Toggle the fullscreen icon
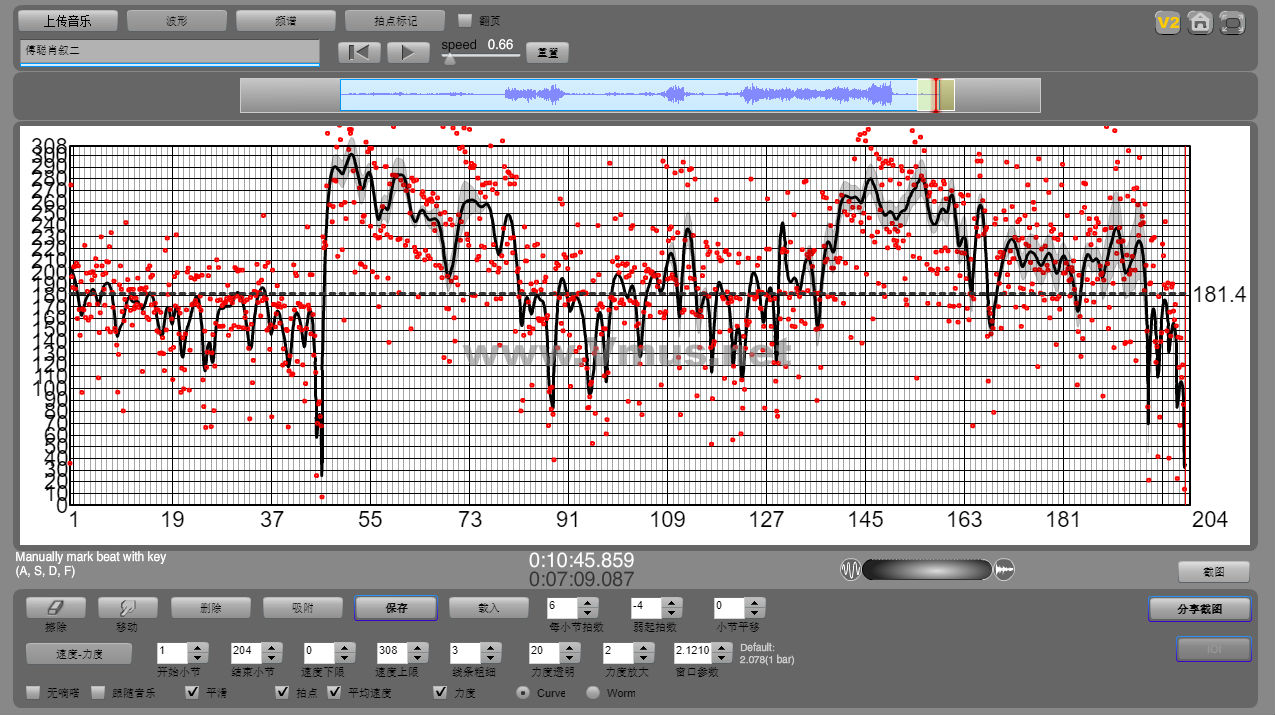Screen dimensions: 1275x715 [x=1233, y=22]
